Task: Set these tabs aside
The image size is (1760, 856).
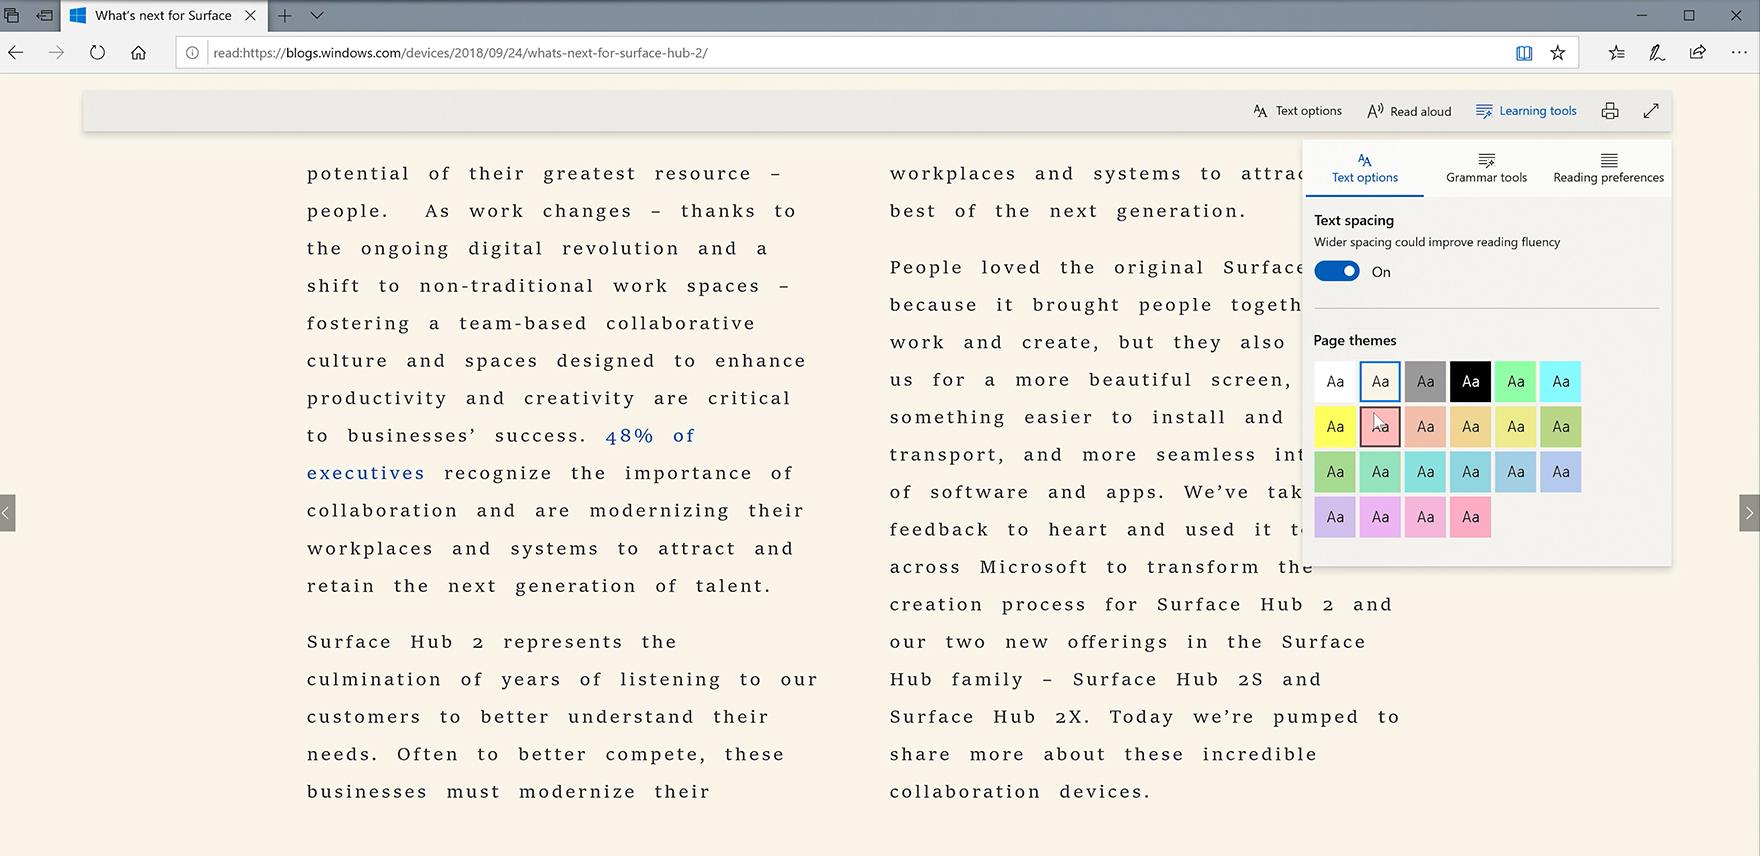Action: click(44, 15)
